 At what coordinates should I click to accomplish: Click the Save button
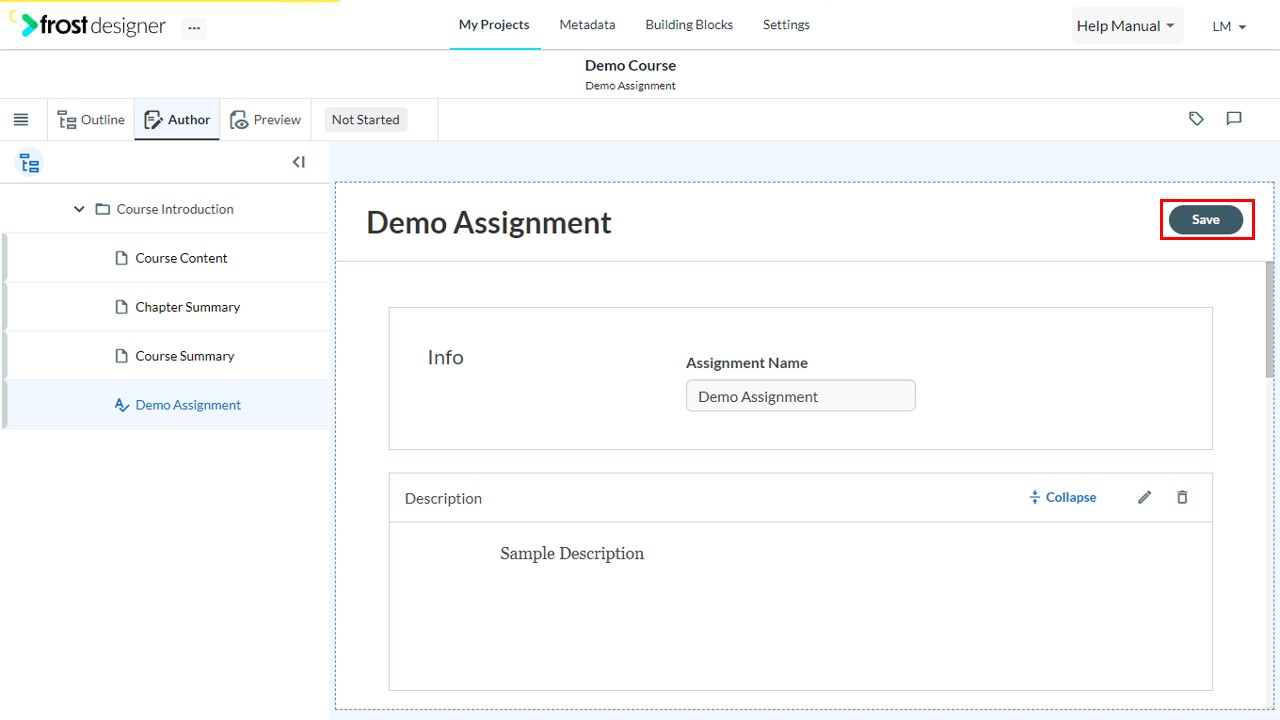click(1206, 220)
